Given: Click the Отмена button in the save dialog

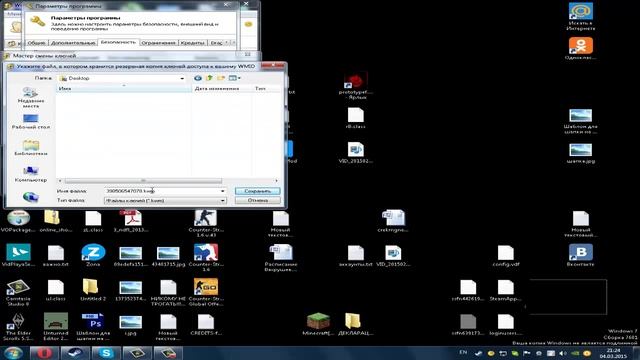Looking at the screenshot, I should click(x=257, y=200).
